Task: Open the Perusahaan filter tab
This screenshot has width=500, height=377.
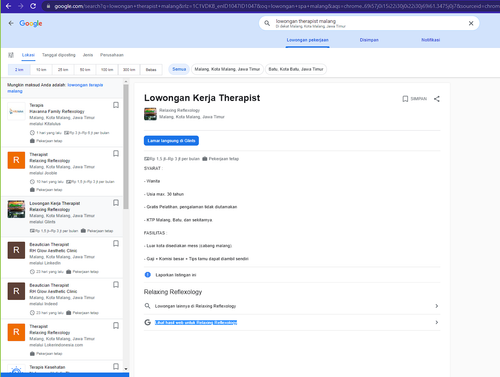Action: coord(112,55)
